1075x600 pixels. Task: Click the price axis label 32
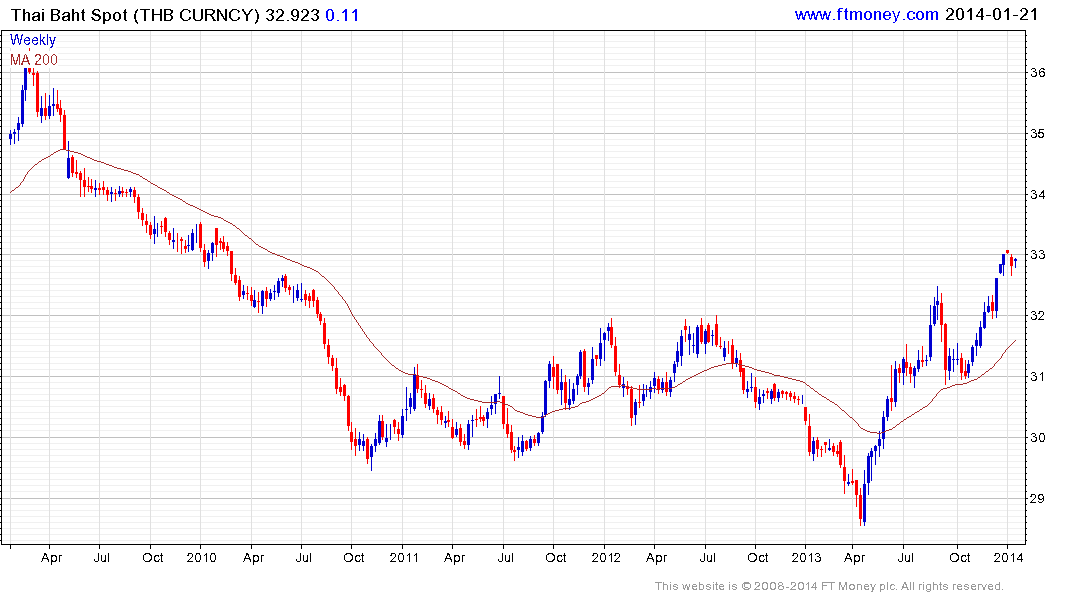click(x=1037, y=316)
